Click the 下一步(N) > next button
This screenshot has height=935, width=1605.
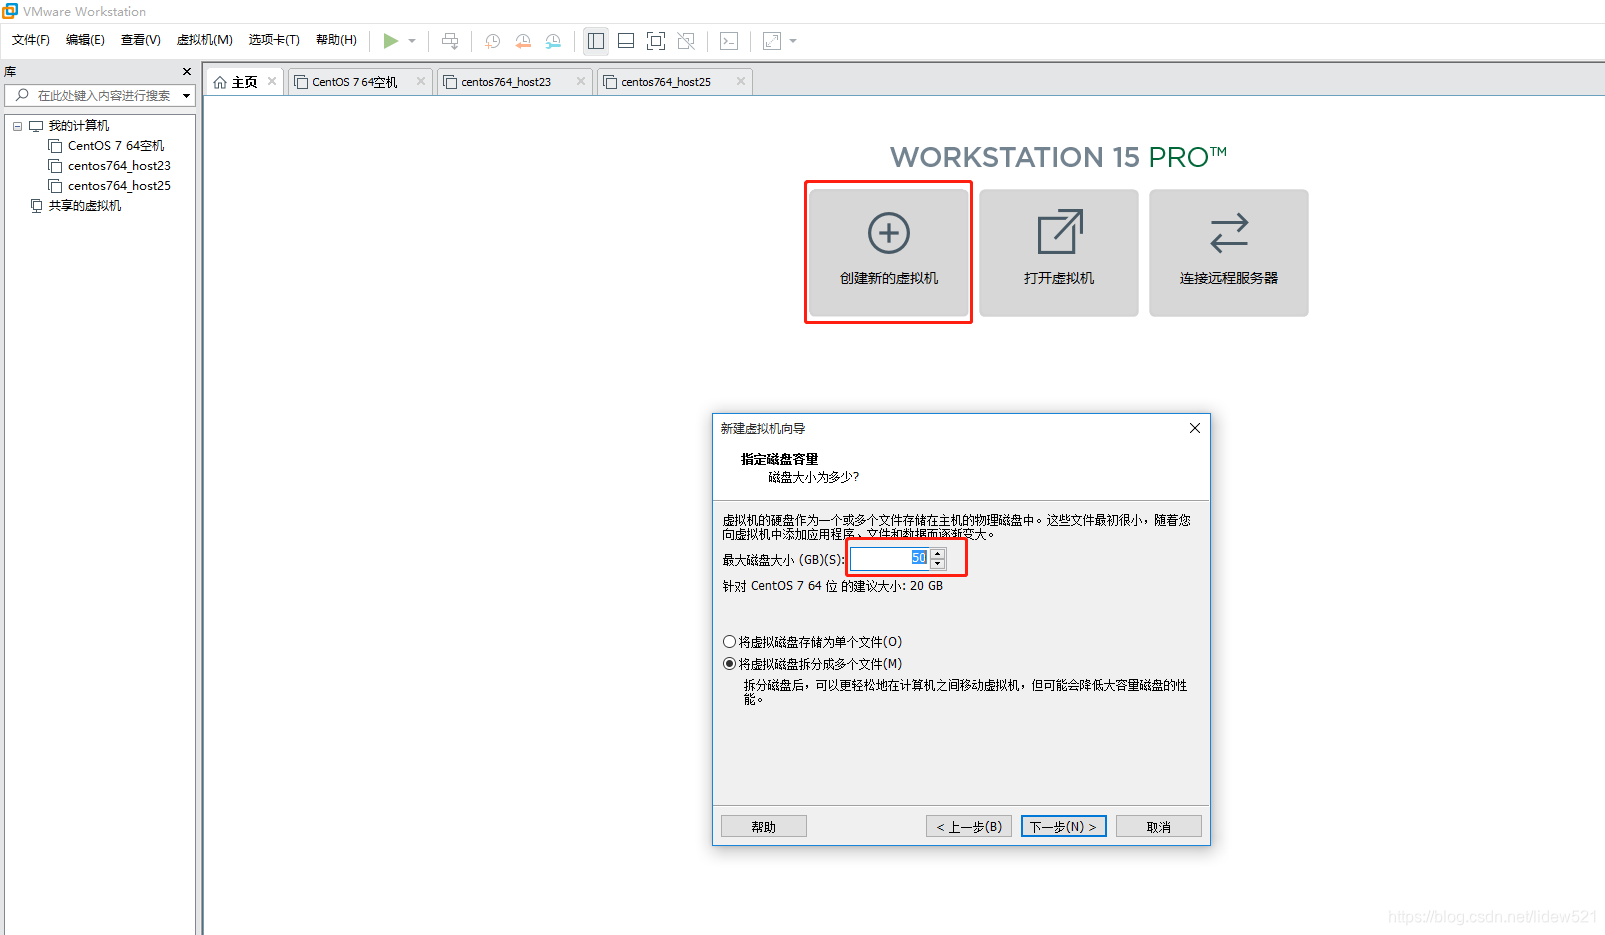tap(1063, 827)
